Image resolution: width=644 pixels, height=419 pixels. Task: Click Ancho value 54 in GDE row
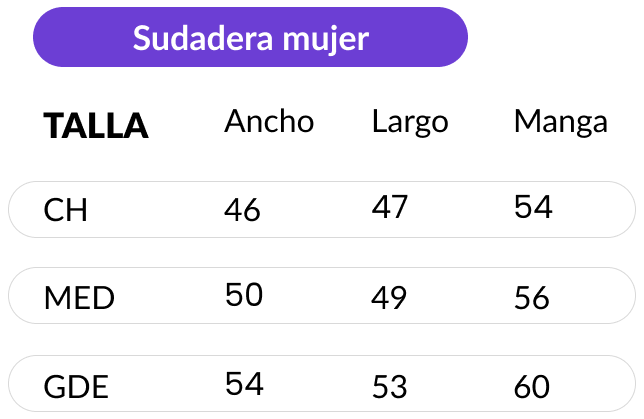244,384
